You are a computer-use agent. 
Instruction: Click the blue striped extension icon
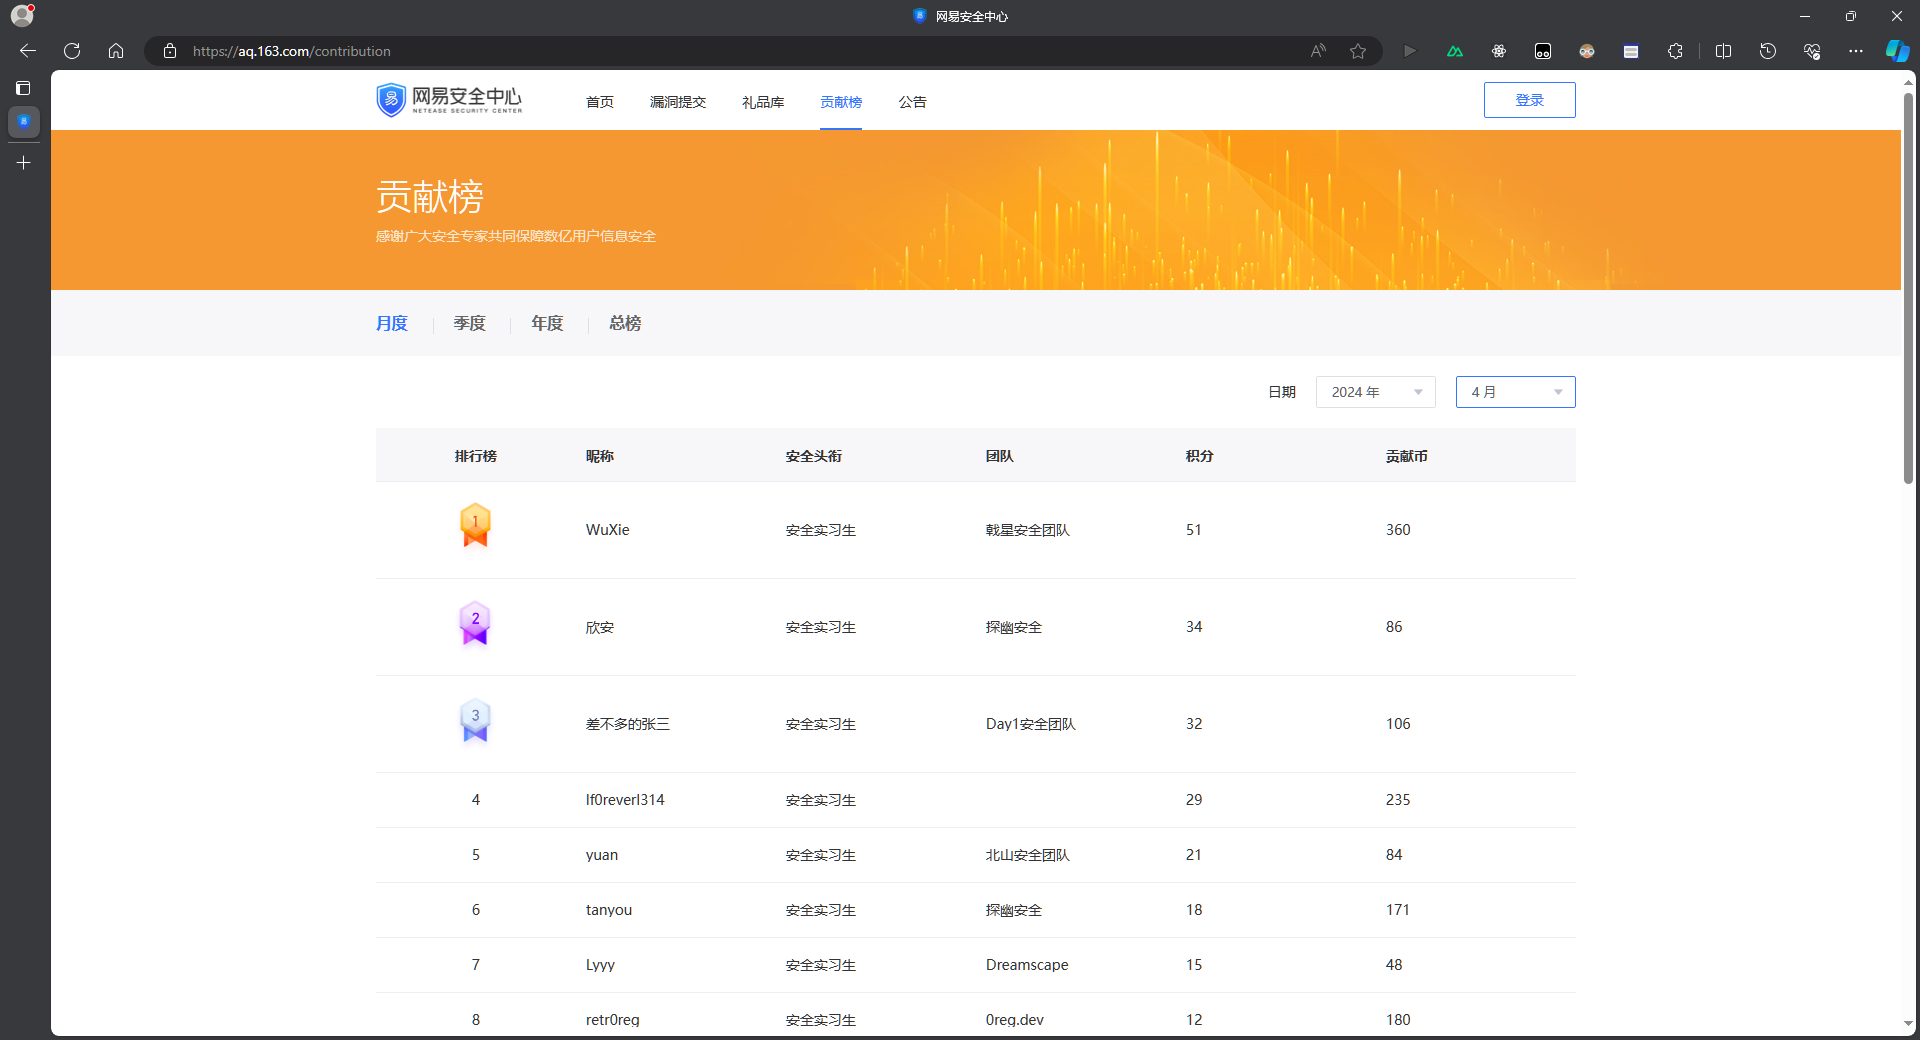1631,51
